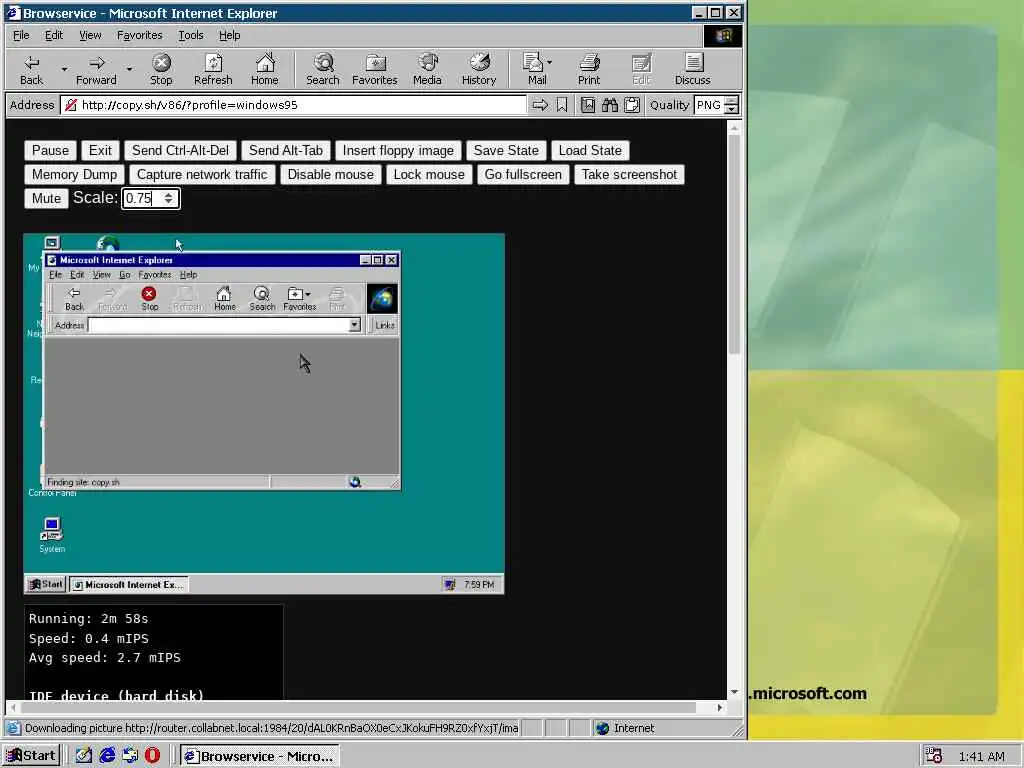Click the System desktop icon in Windows 95

(52, 535)
